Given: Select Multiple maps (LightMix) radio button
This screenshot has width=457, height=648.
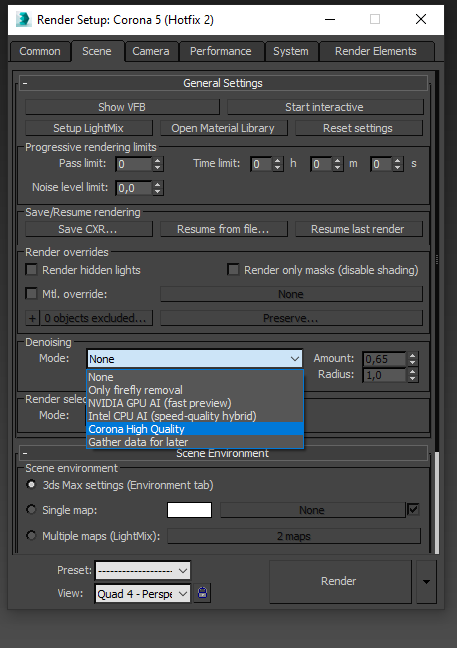Looking at the screenshot, I should point(31,536).
